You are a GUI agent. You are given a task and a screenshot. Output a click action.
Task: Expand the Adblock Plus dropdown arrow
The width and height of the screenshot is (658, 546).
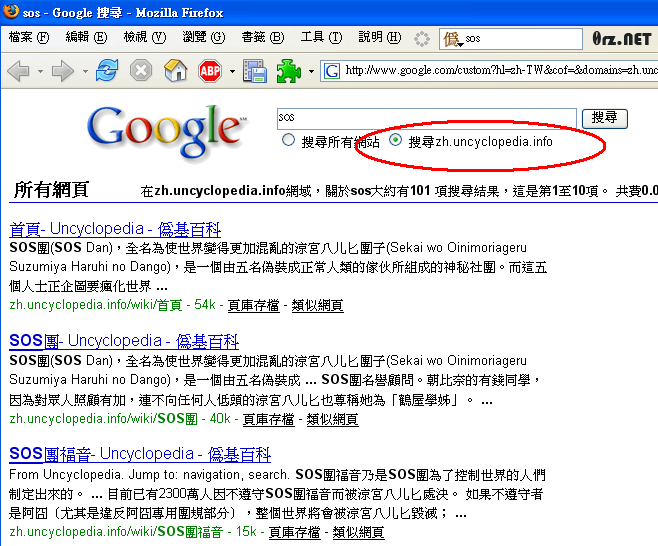pyautogui.click(x=232, y=72)
